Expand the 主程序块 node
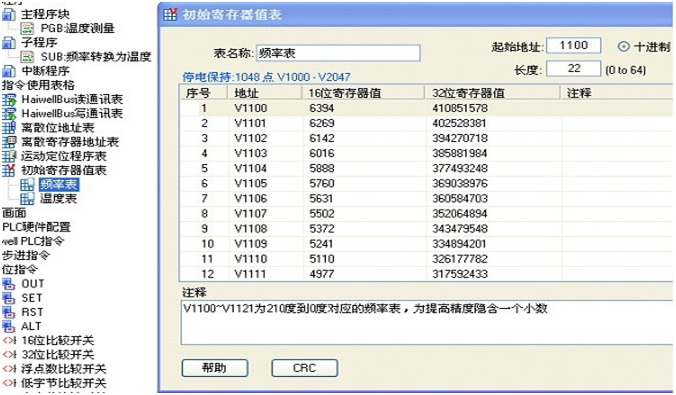The image size is (676, 395). [45, 15]
